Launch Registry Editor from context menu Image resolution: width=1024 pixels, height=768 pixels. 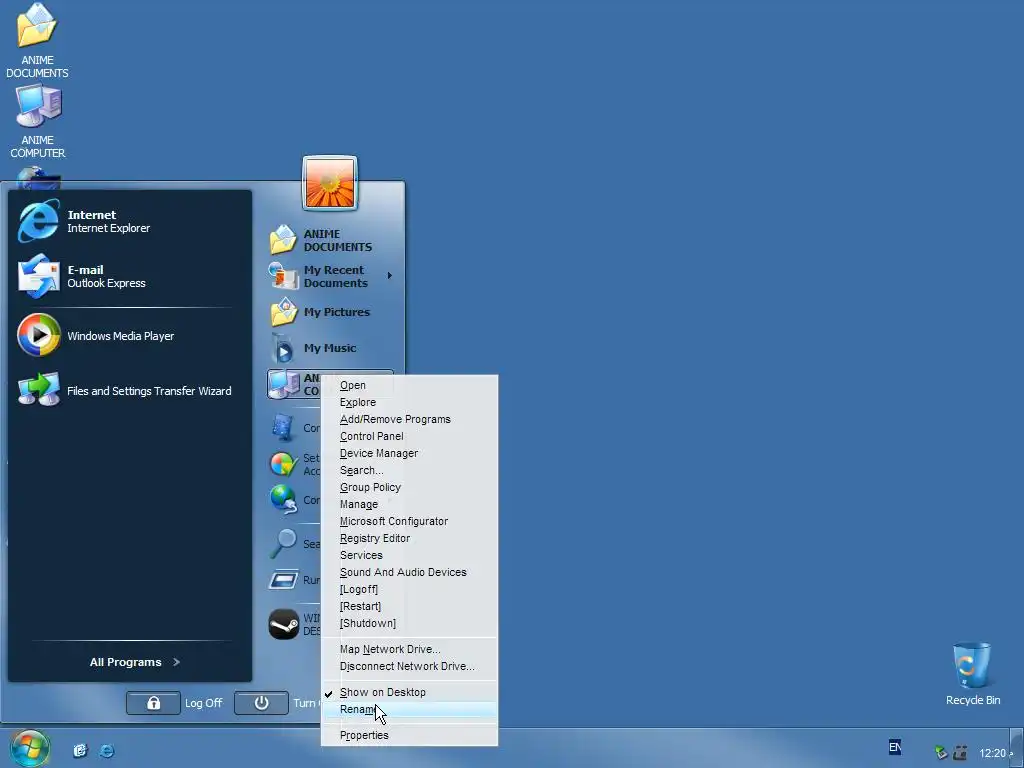(x=409, y=538)
